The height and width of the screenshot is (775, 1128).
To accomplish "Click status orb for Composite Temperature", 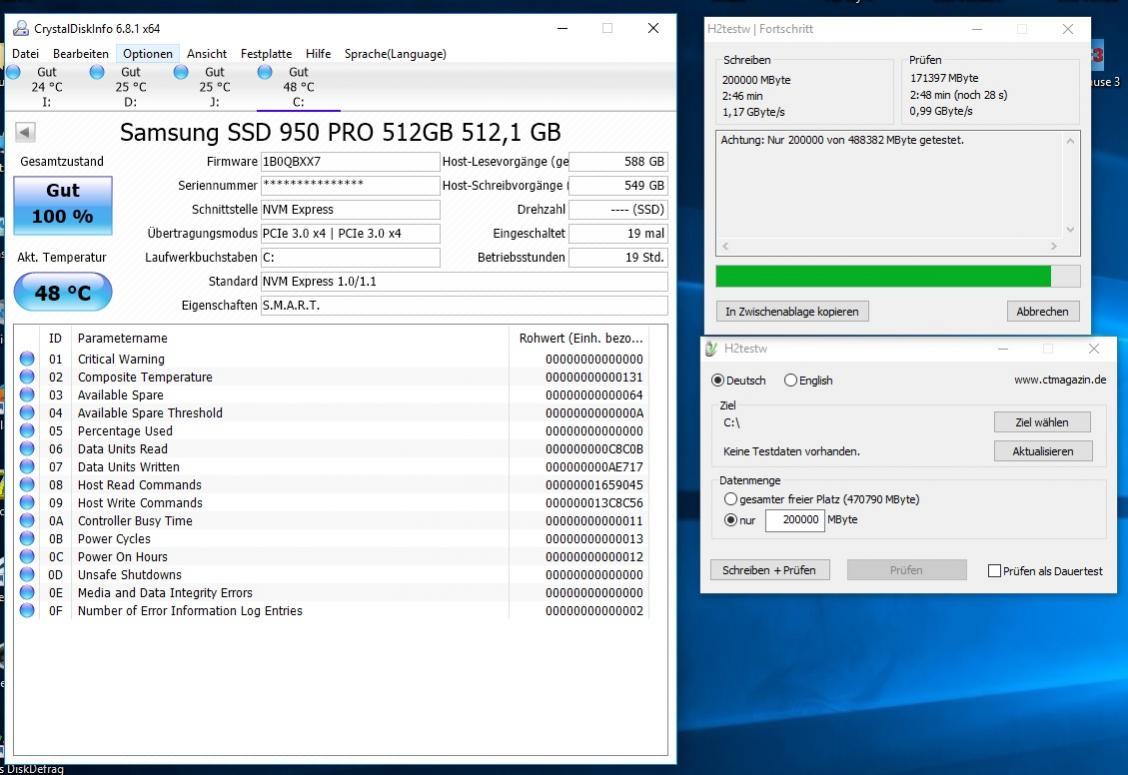I will coord(27,376).
